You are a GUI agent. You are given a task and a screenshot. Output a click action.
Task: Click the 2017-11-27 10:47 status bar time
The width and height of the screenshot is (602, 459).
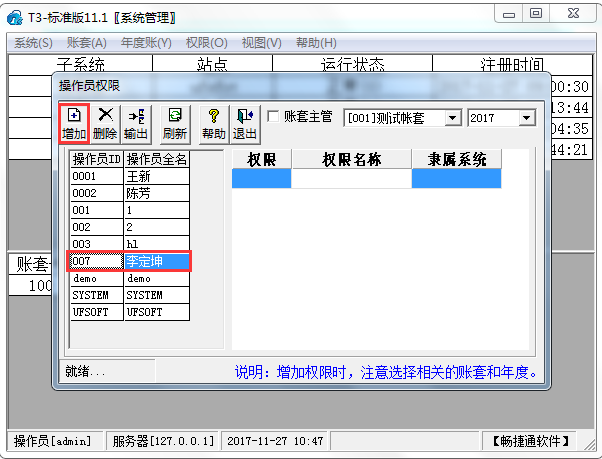point(275,441)
